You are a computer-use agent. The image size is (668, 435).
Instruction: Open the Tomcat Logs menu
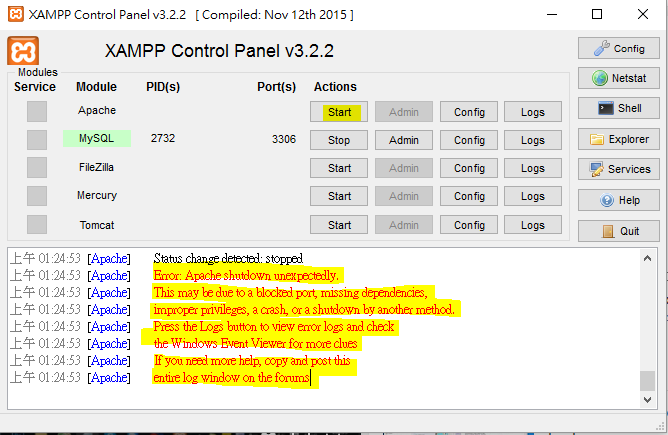(533, 225)
